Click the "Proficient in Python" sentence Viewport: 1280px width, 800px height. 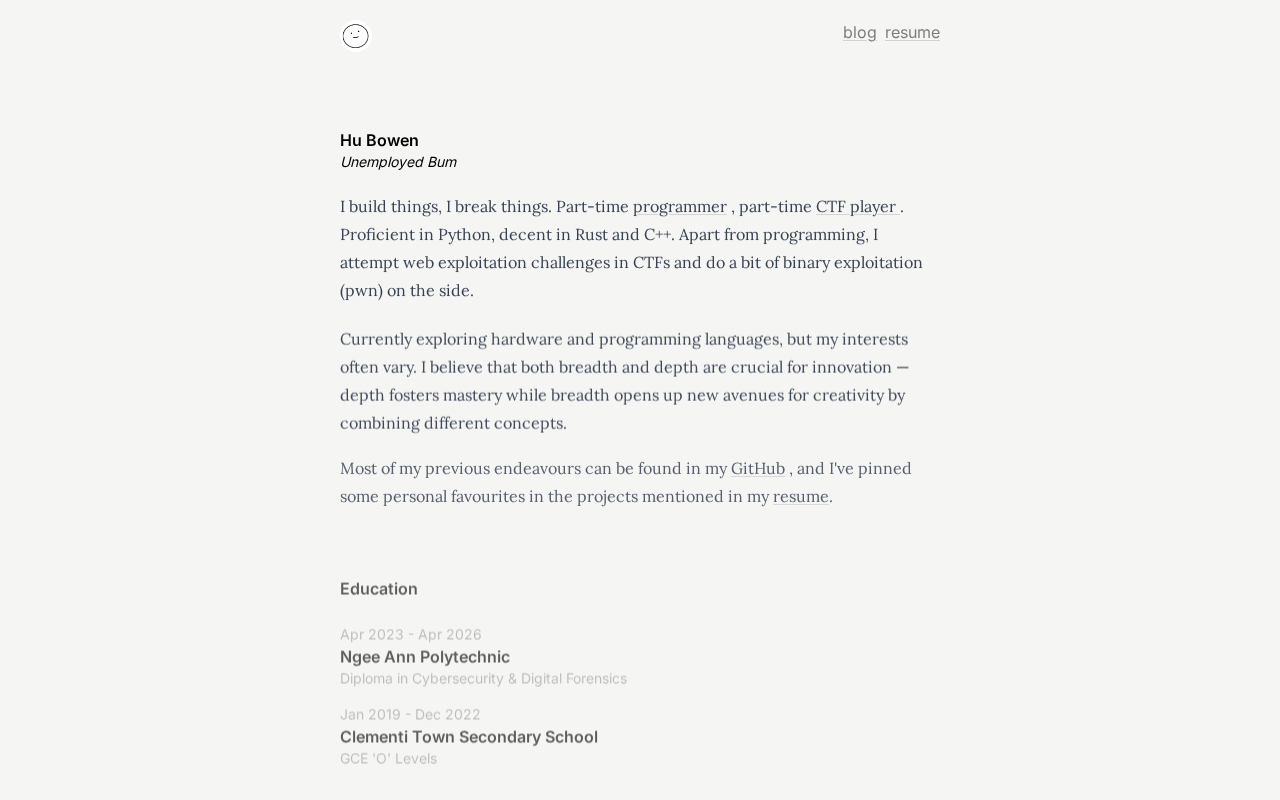pyautogui.click(x=507, y=234)
